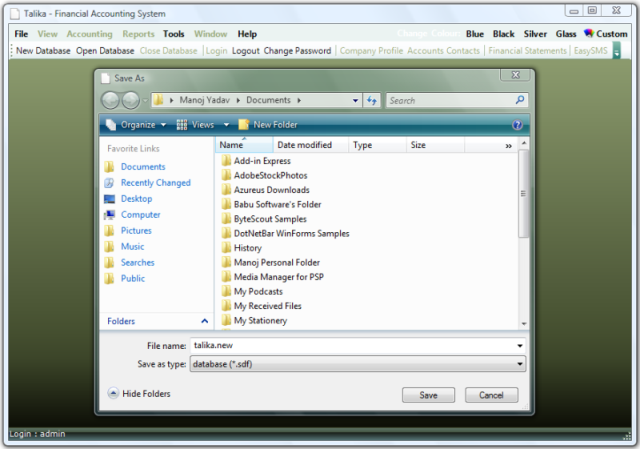Open the Tools menu
The image size is (640, 449).
174,34
